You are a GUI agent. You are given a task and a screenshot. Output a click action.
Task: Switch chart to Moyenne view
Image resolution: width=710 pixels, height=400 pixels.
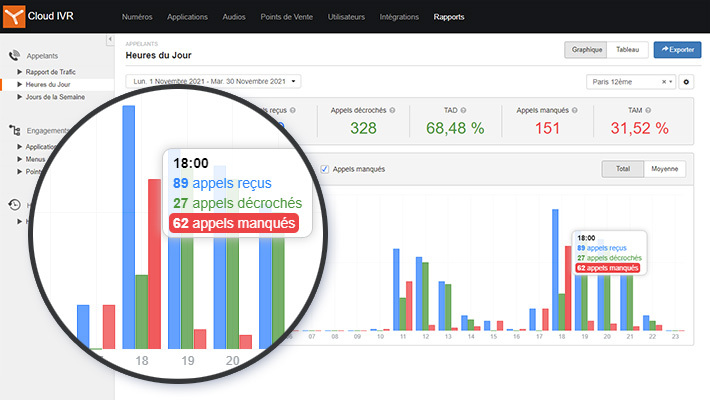665,169
